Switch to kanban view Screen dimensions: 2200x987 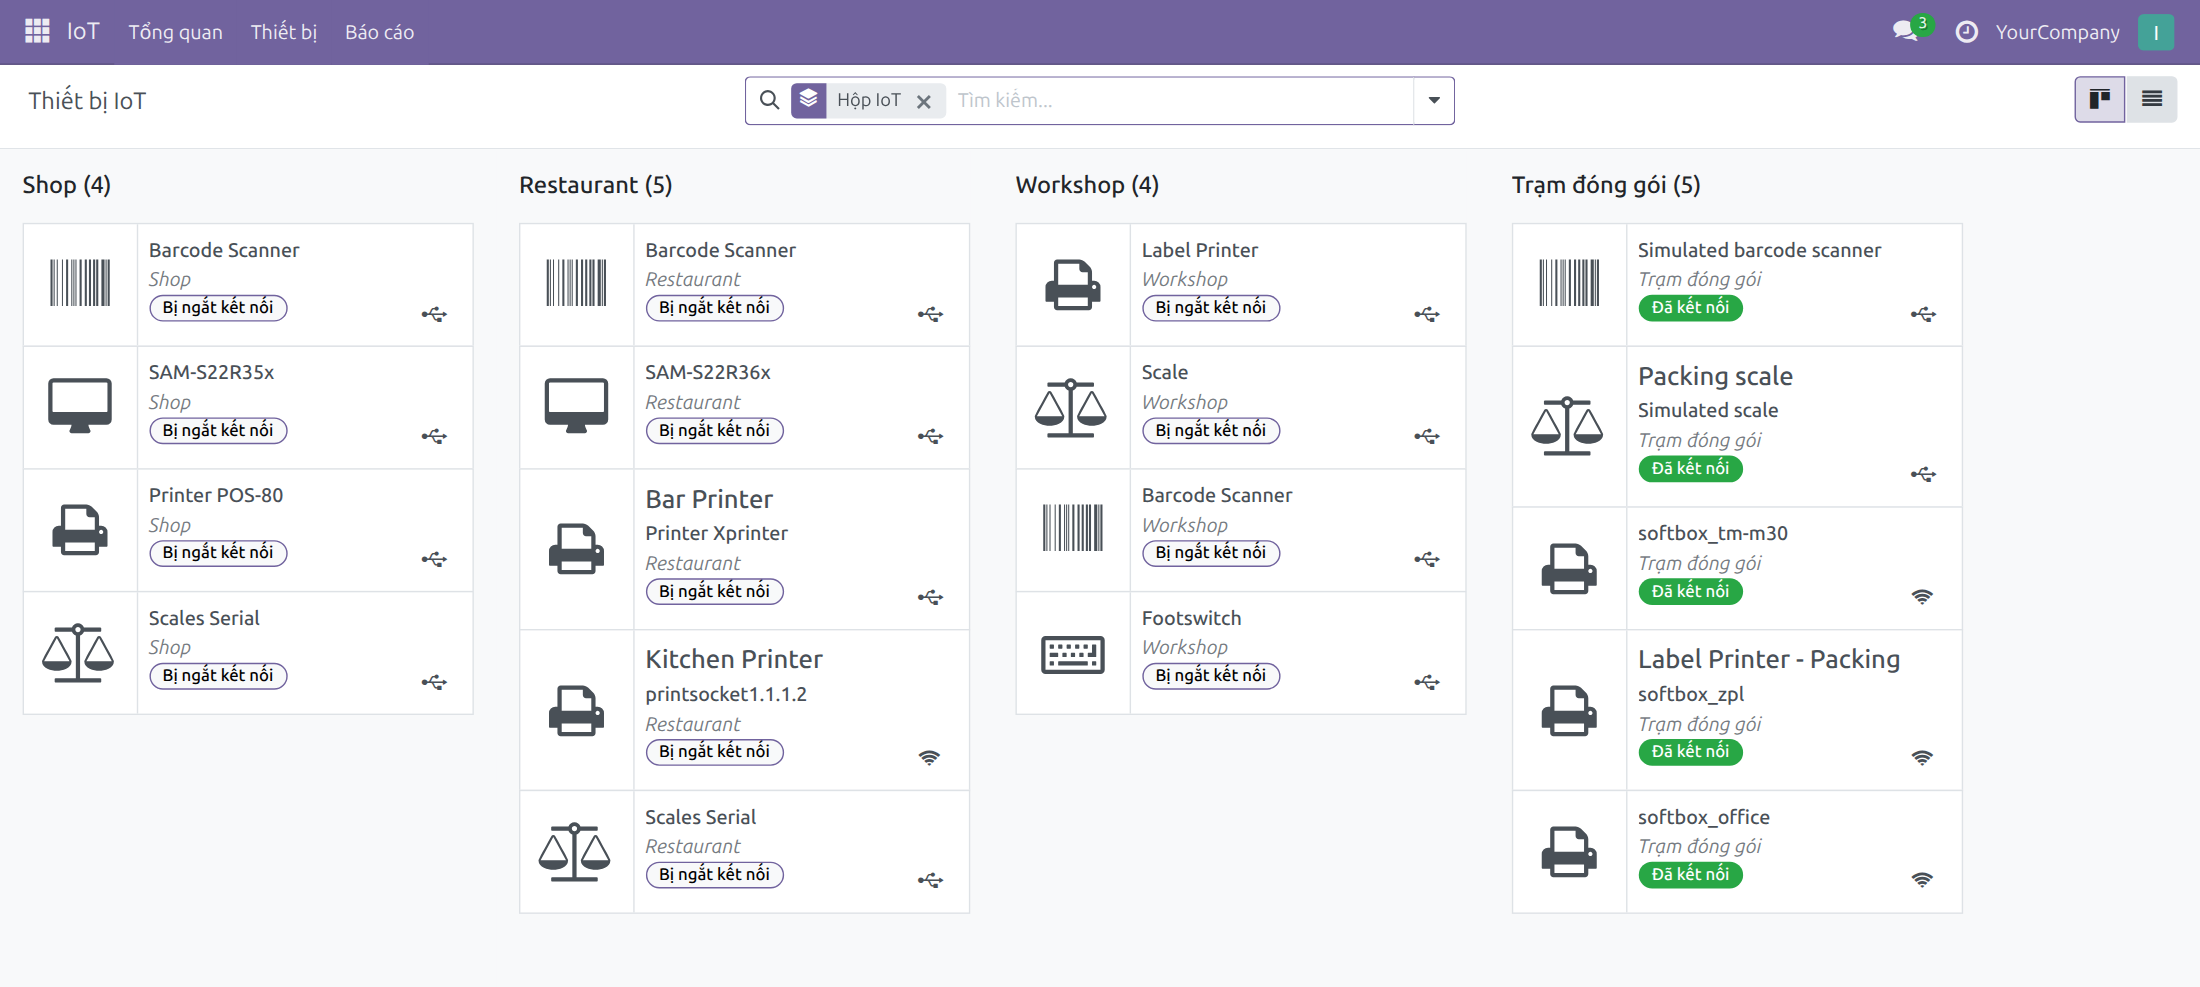[x=2099, y=99]
